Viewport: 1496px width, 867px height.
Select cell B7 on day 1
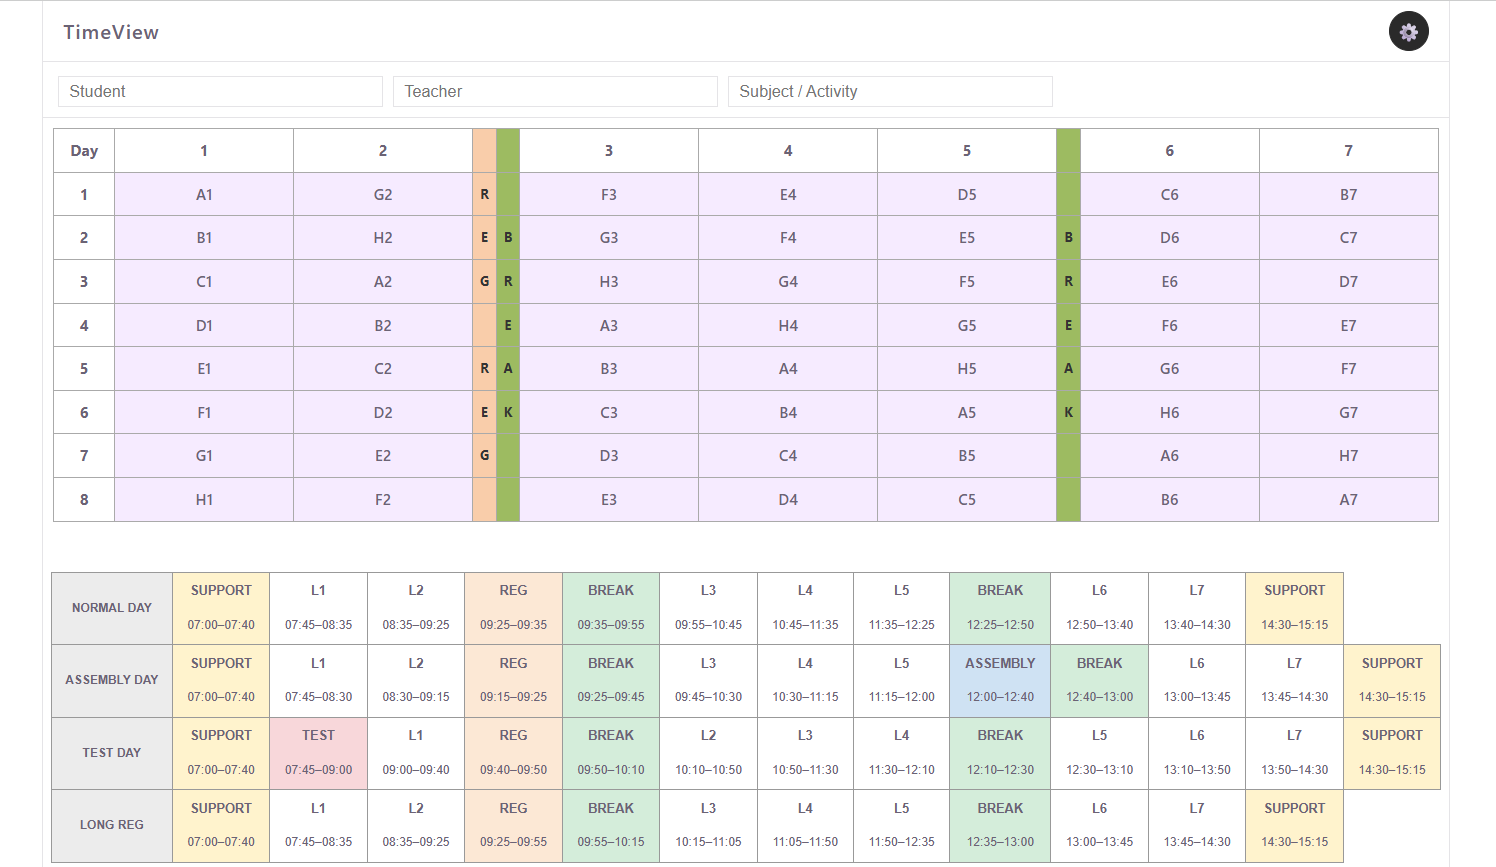pos(1349,194)
